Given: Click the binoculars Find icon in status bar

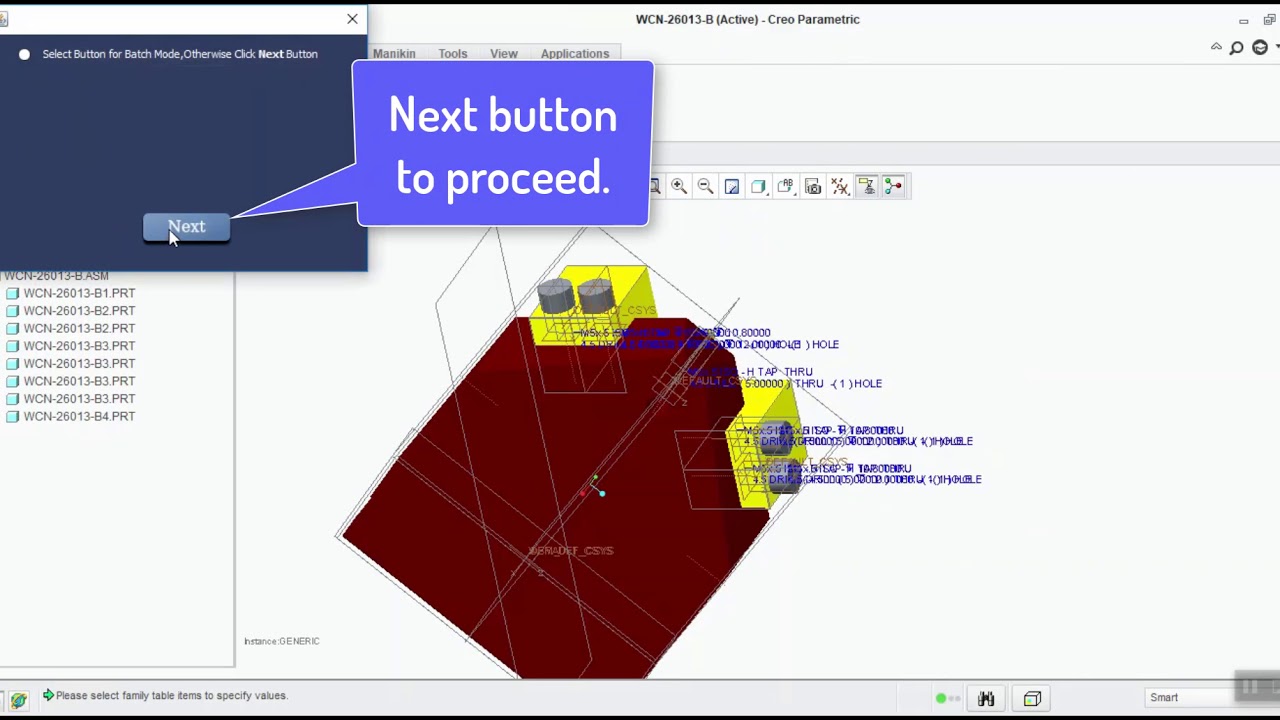Looking at the screenshot, I should pos(986,698).
